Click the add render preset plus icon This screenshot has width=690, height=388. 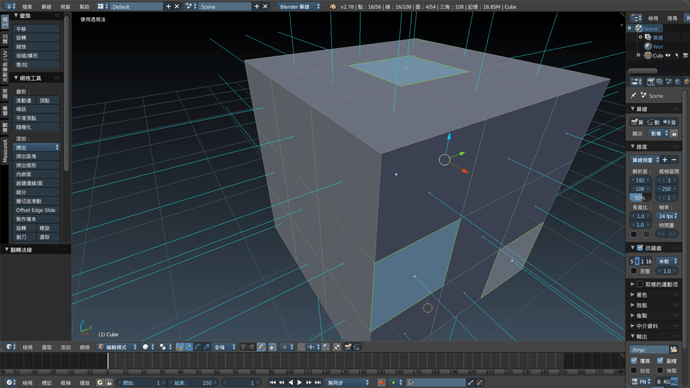point(665,160)
